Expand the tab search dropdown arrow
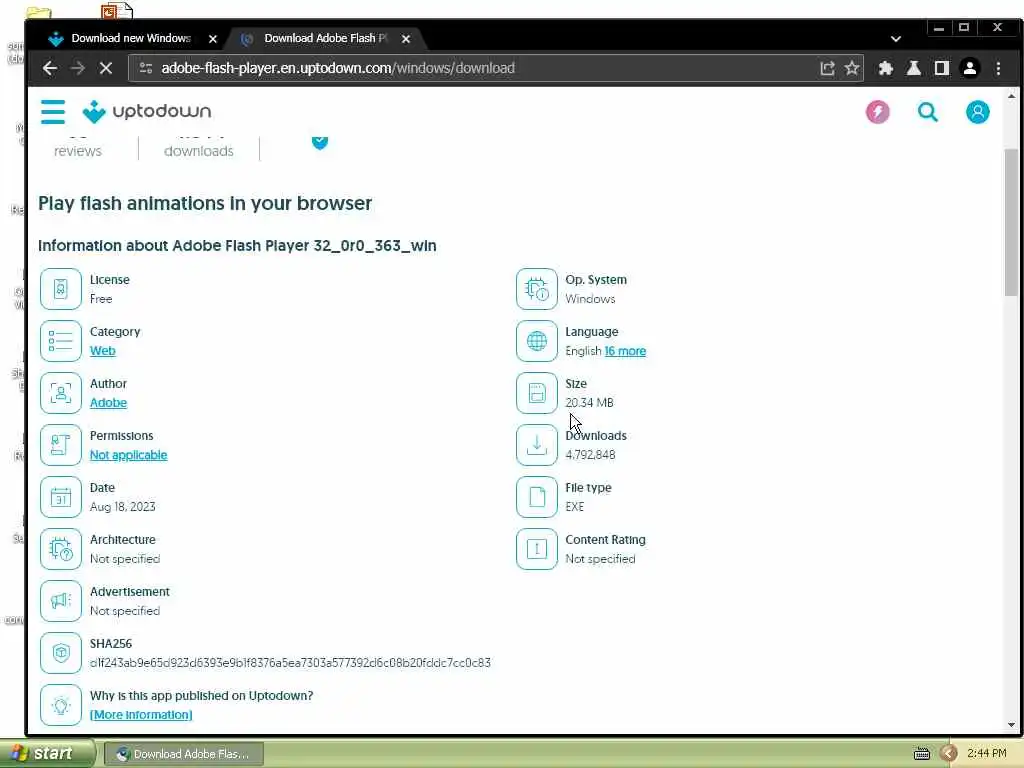Screen dimensions: 1024x768 896,39
